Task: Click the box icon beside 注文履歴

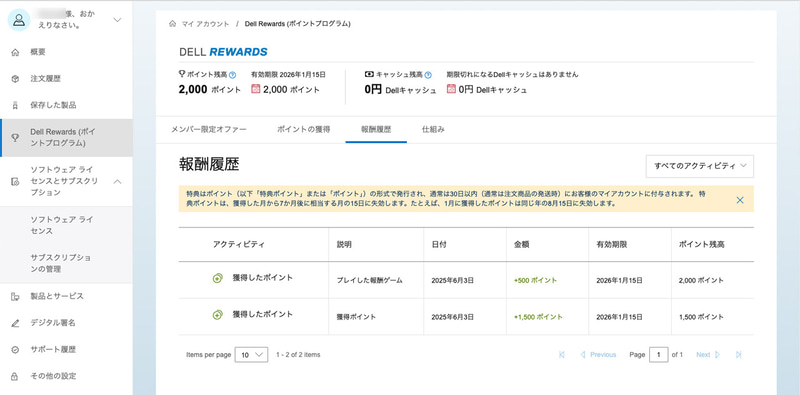Action: (15, 79)
